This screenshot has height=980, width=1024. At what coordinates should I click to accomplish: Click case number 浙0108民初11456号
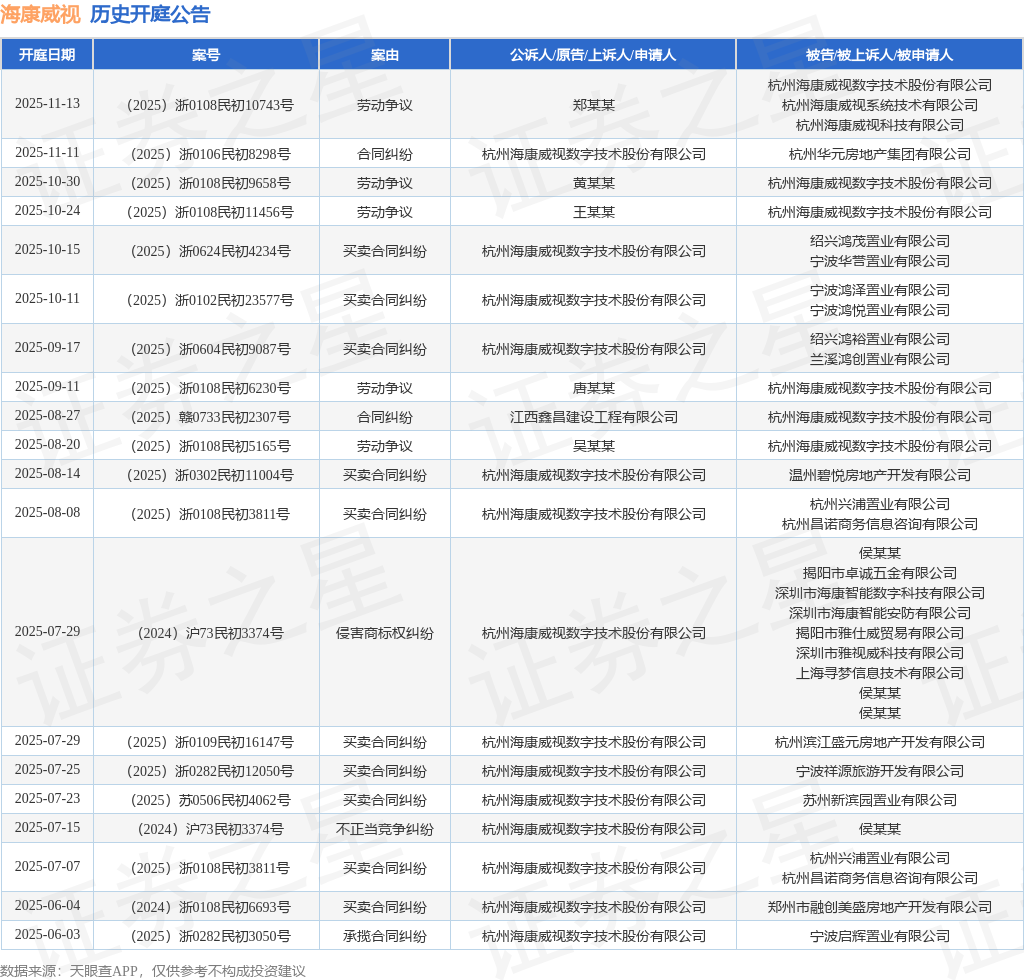[210, 212]
